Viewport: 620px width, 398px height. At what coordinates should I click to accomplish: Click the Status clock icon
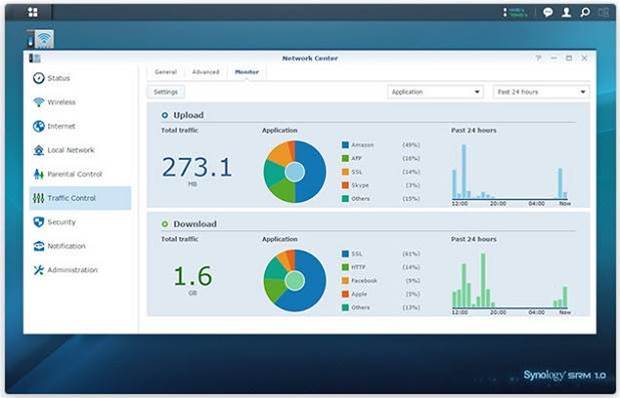click(39, 78)
